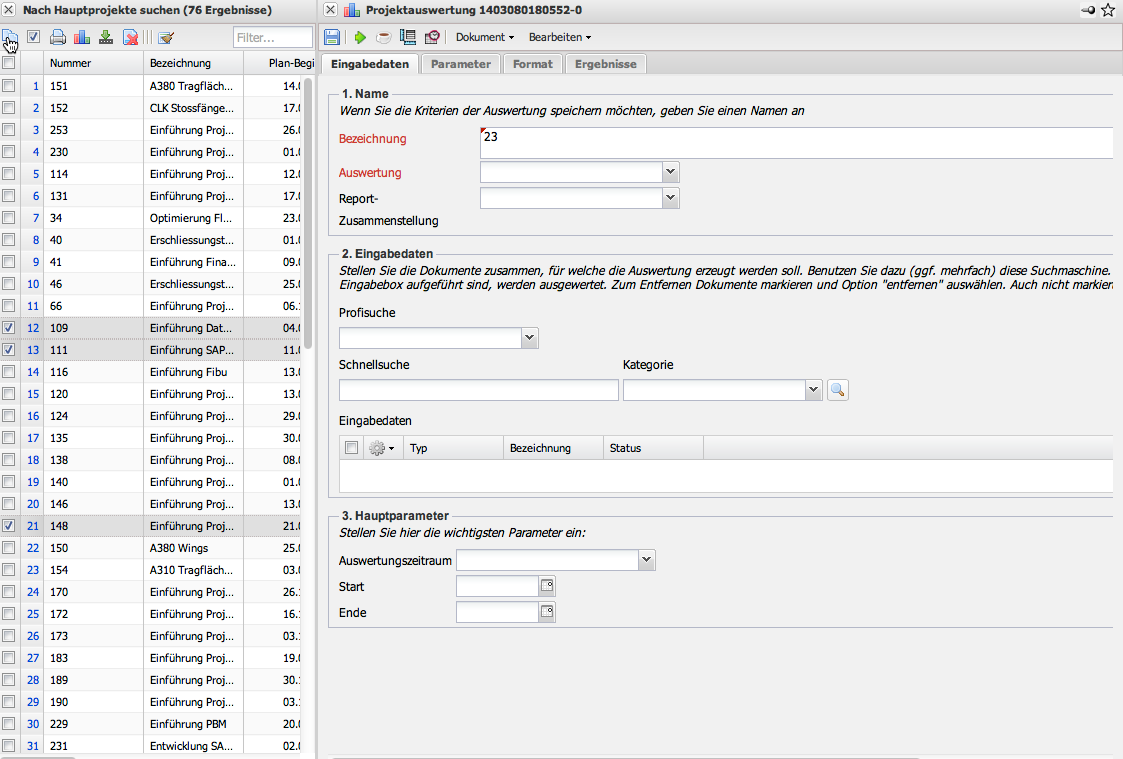
Task: Uncheck the checkbox for row 12
Action: coord(9,327)
